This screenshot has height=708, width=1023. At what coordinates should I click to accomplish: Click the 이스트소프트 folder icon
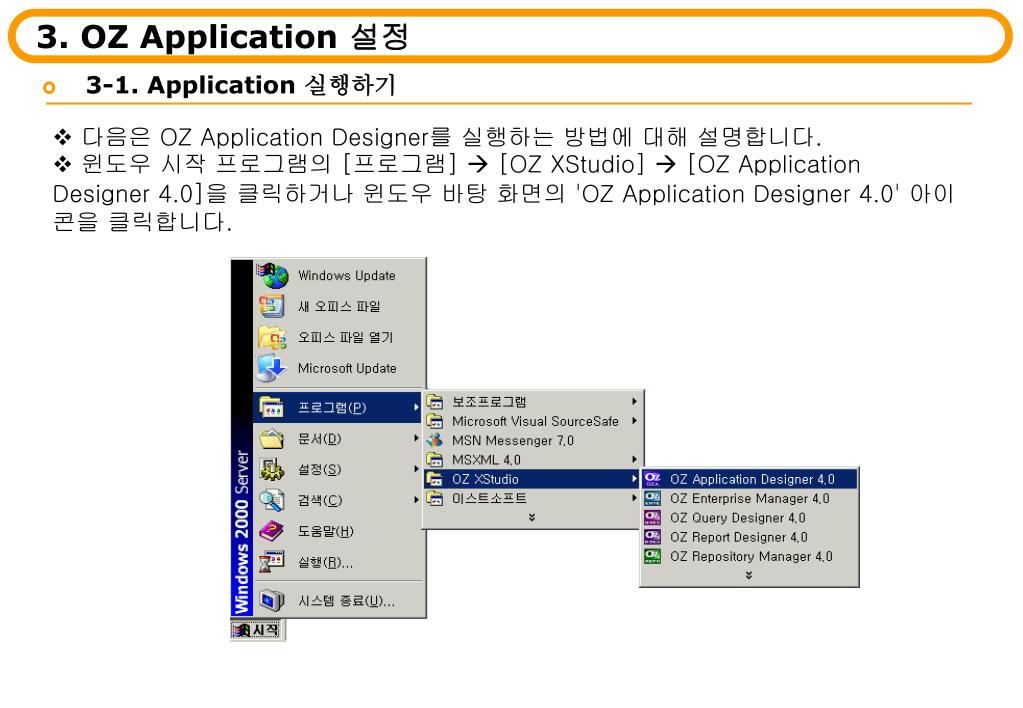tap(435, 499)
